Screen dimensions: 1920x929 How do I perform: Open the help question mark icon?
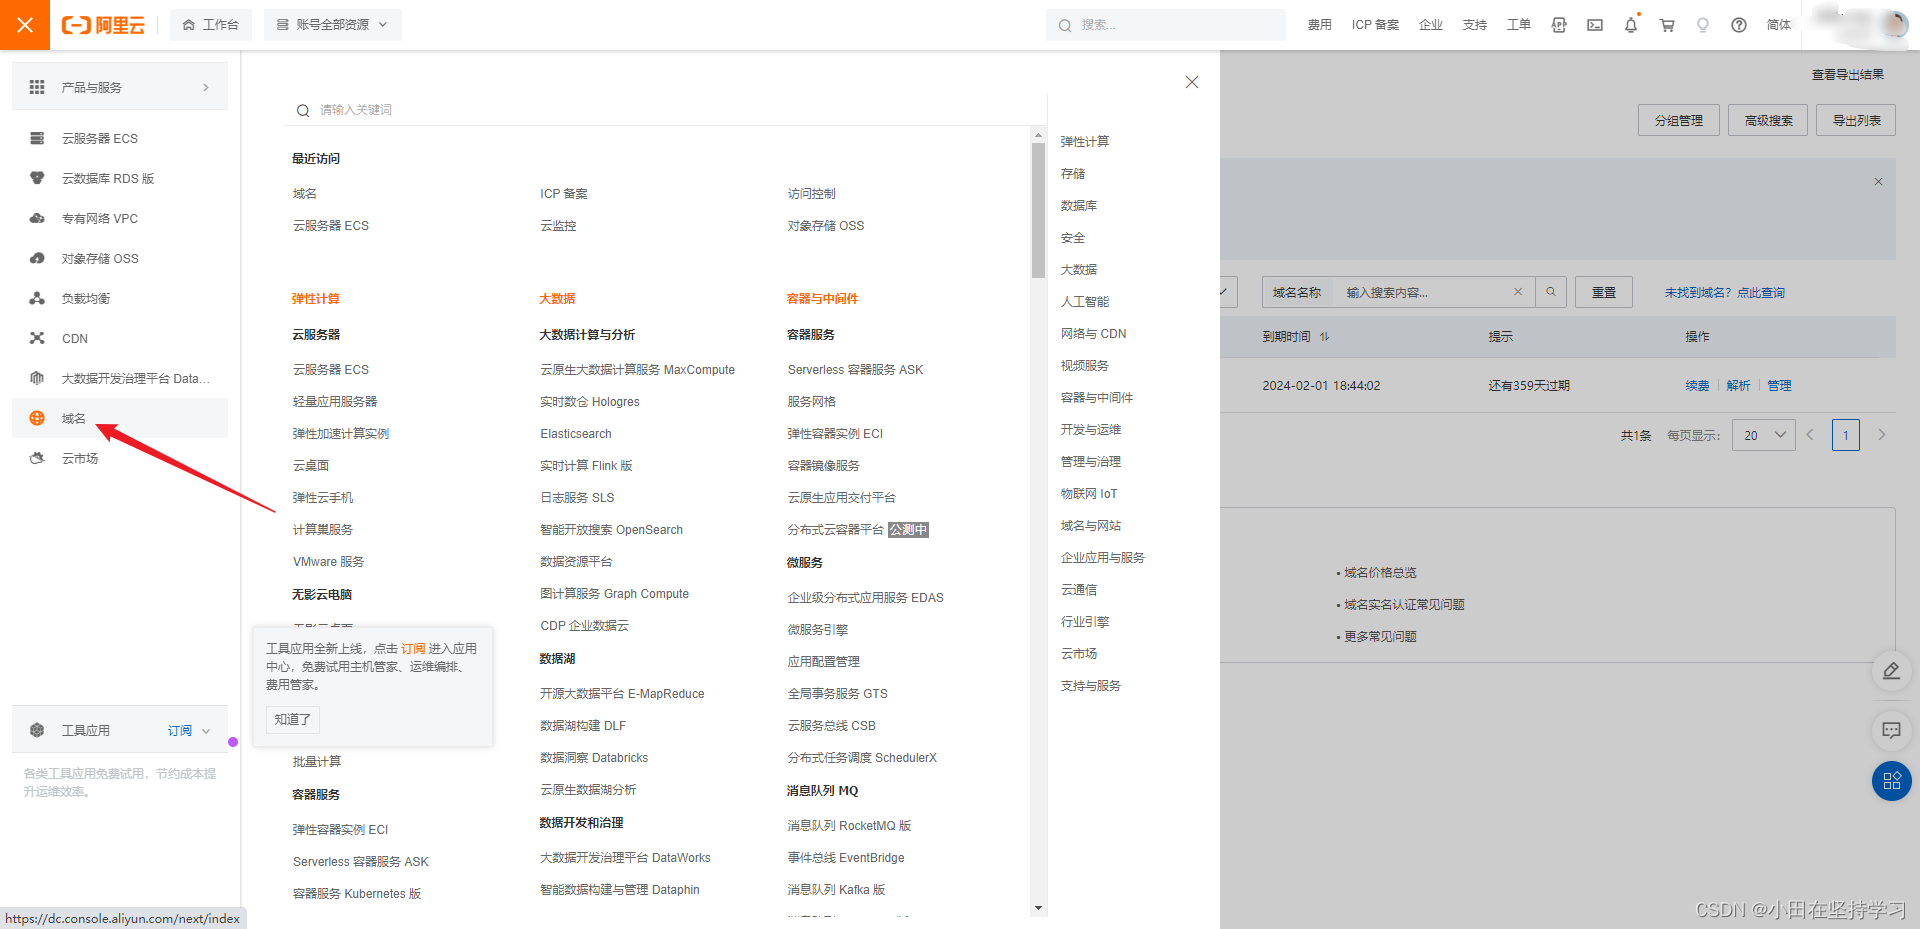coord(1739,25)
